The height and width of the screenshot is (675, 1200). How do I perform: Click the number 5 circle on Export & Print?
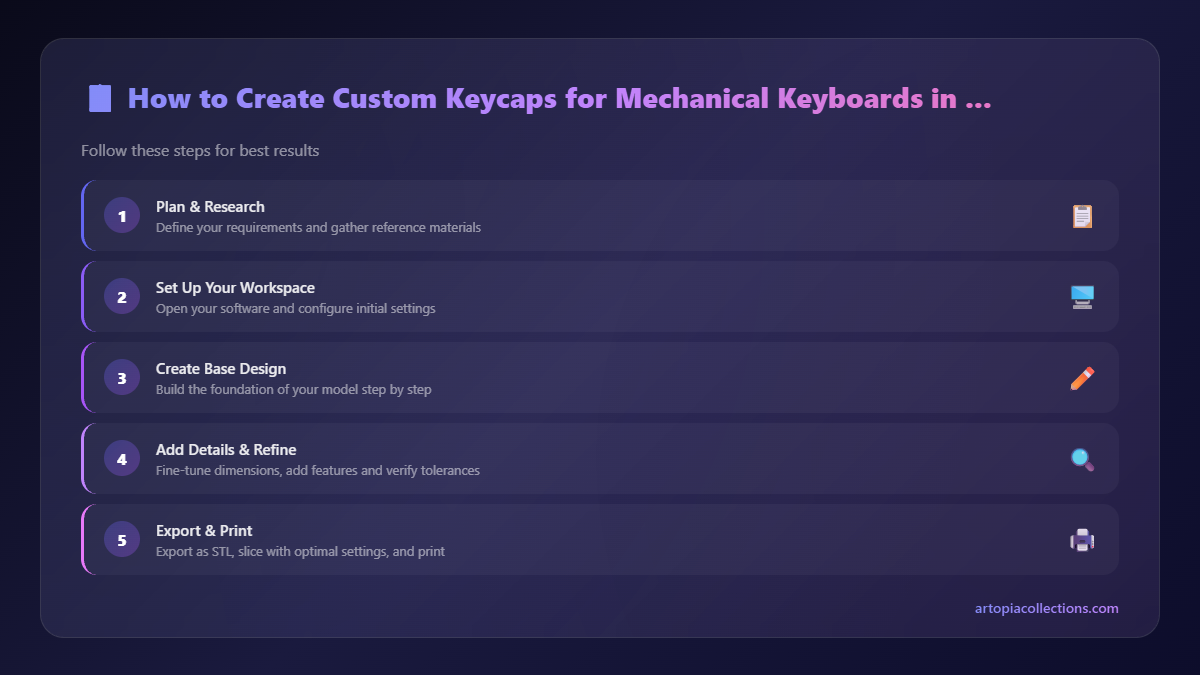click(121, 539)
